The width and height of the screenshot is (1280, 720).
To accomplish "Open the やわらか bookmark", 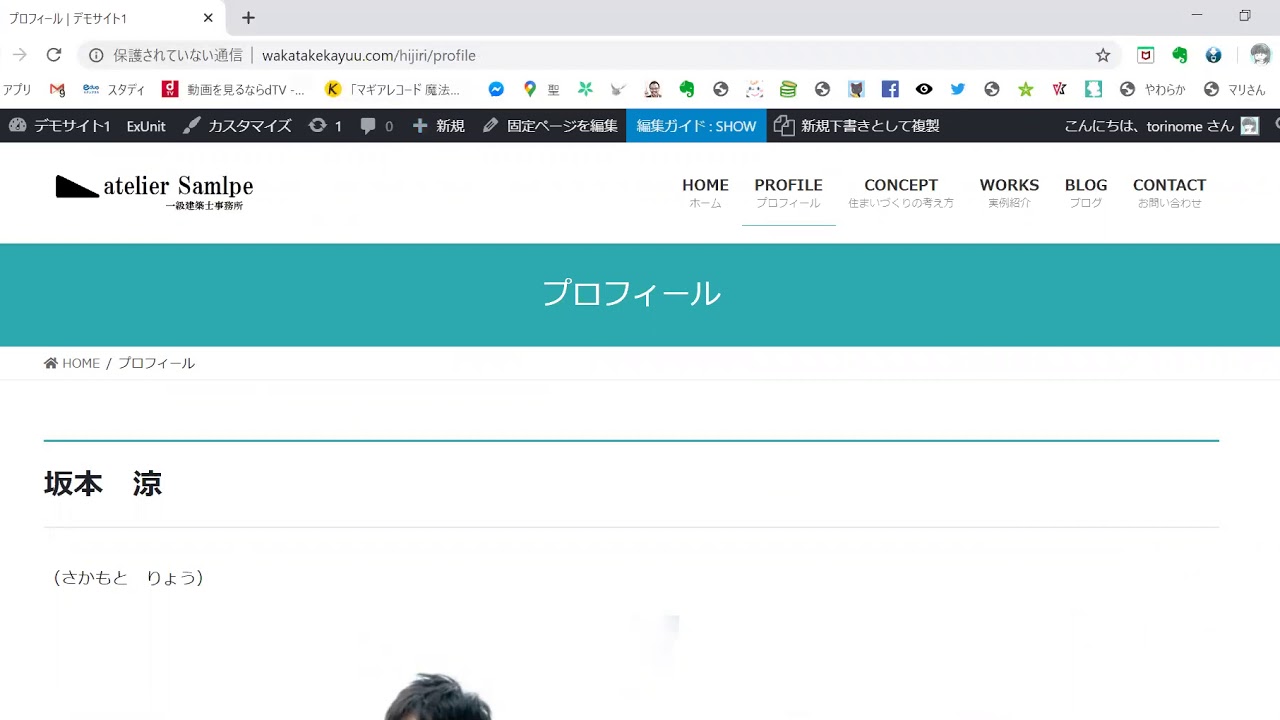I will pos(1152,89).
